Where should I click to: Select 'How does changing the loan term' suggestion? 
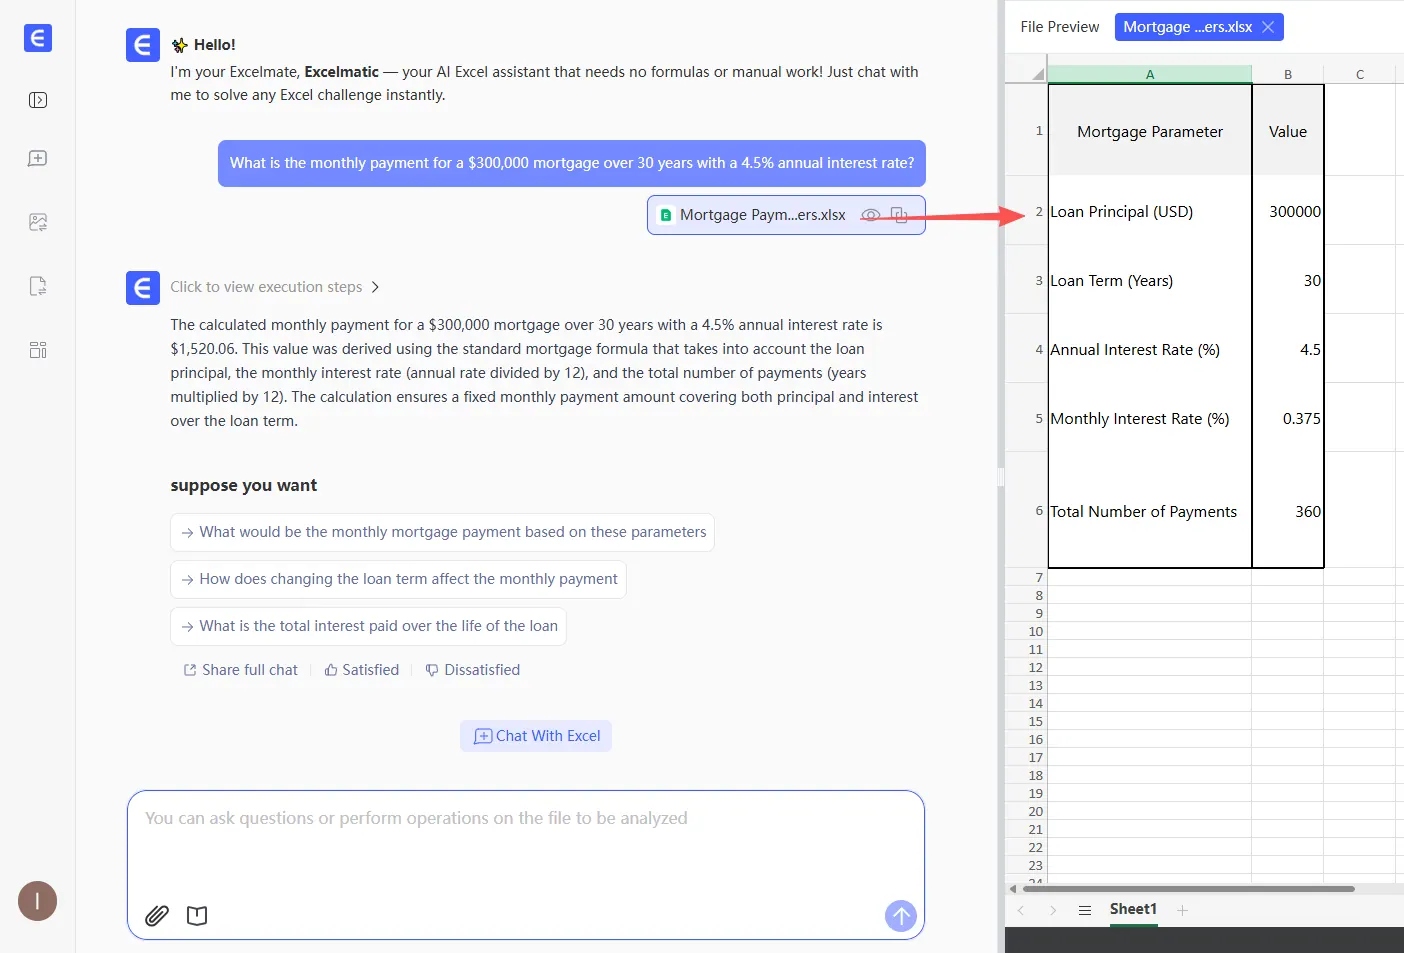398,579
